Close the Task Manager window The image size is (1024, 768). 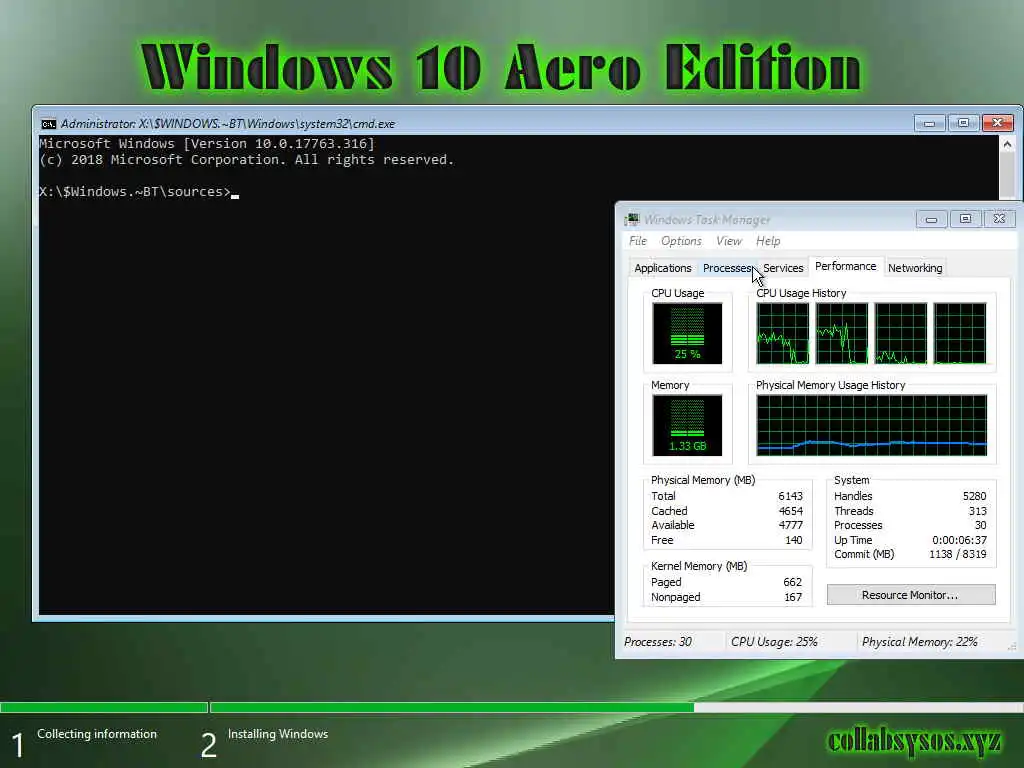pyautogui.click(x=999, y=219)
